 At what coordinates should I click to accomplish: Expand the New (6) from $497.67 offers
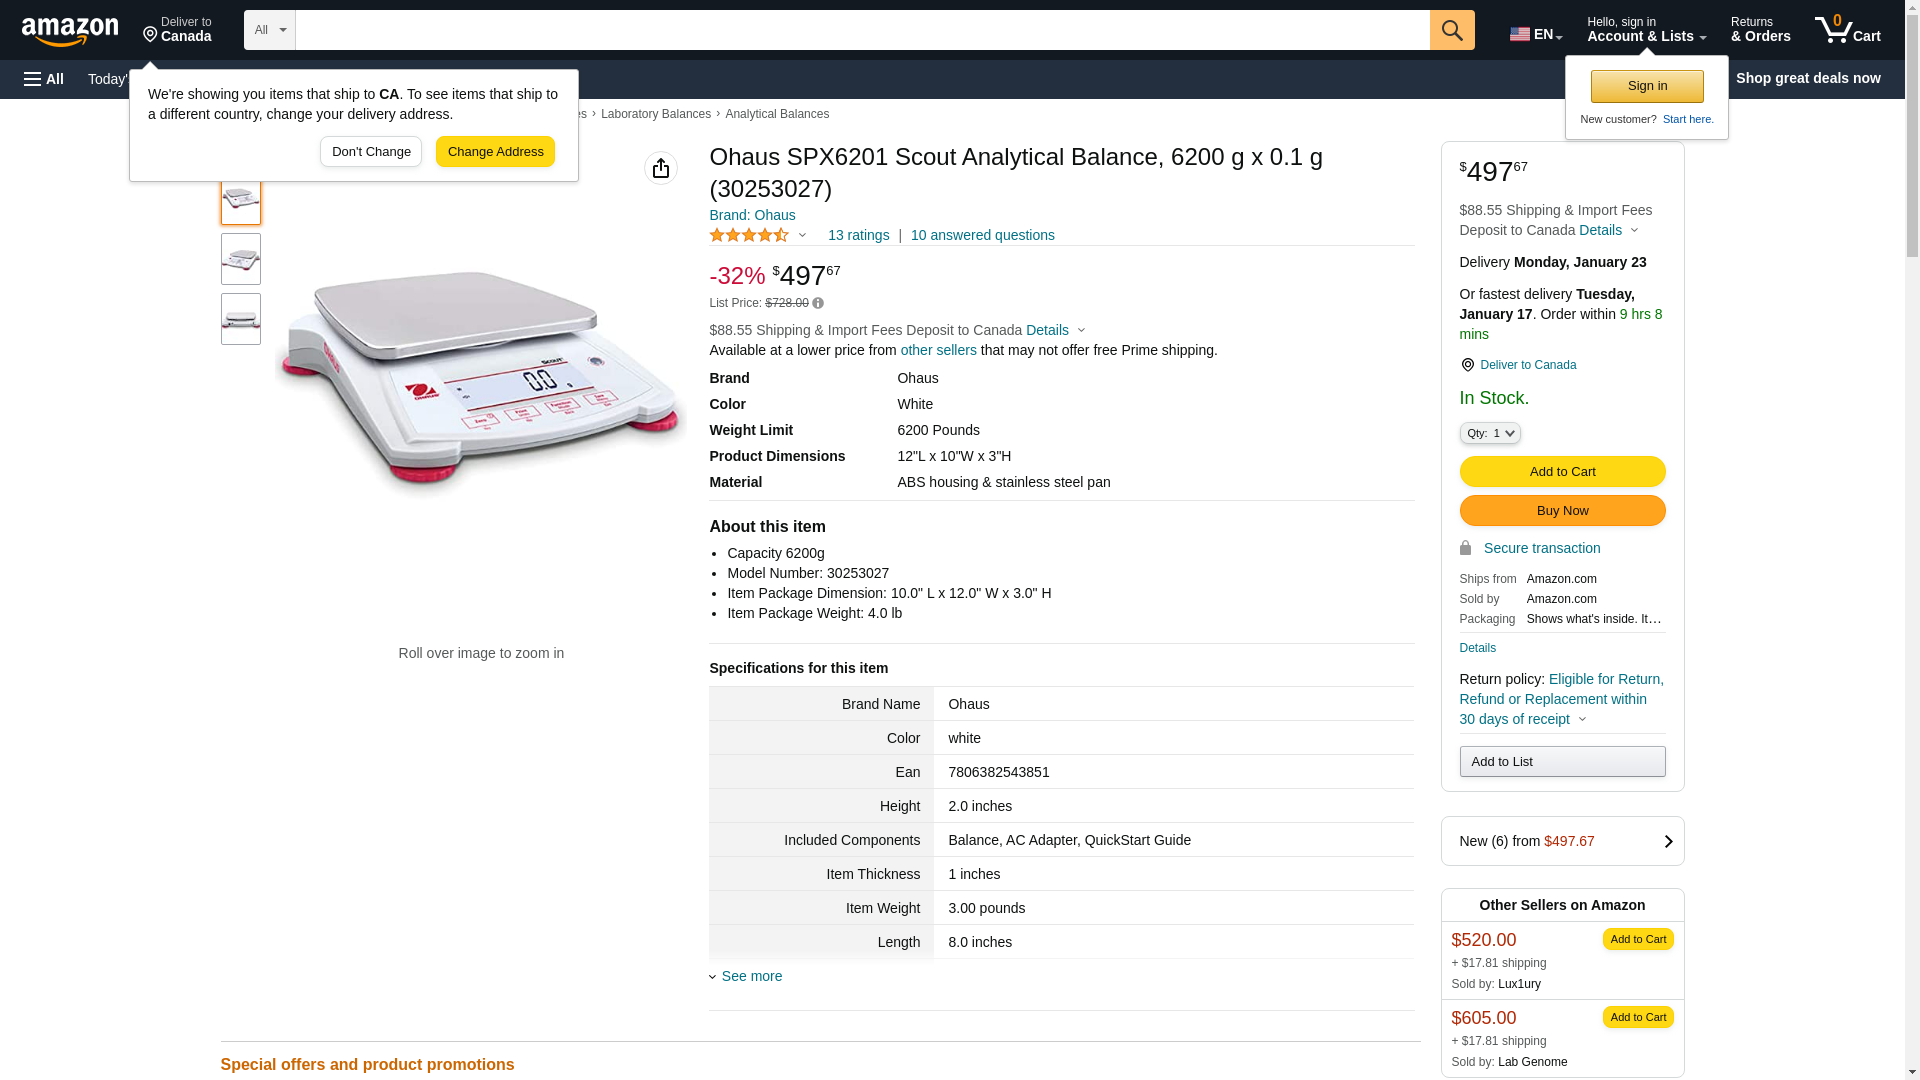[x=1562, y=841]
